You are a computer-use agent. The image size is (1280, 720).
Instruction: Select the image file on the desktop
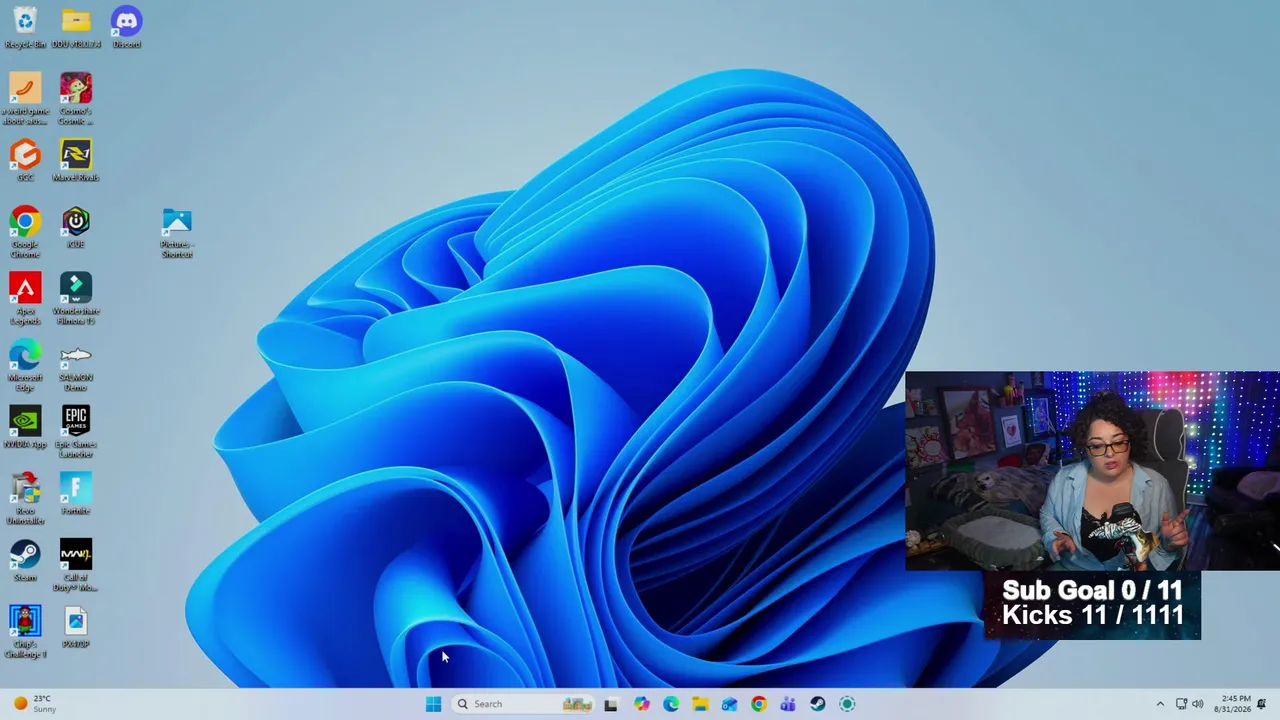click(76, 627)
